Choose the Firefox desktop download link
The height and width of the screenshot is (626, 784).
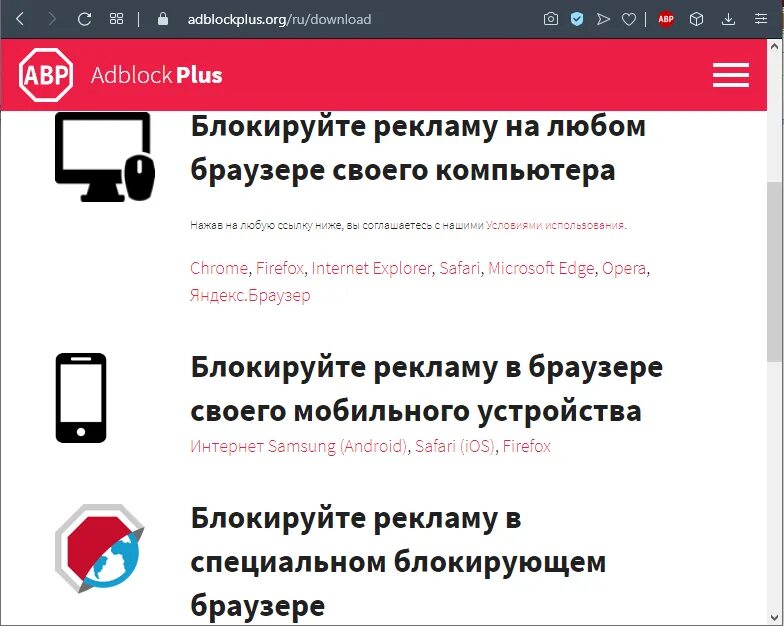(280, 268)
